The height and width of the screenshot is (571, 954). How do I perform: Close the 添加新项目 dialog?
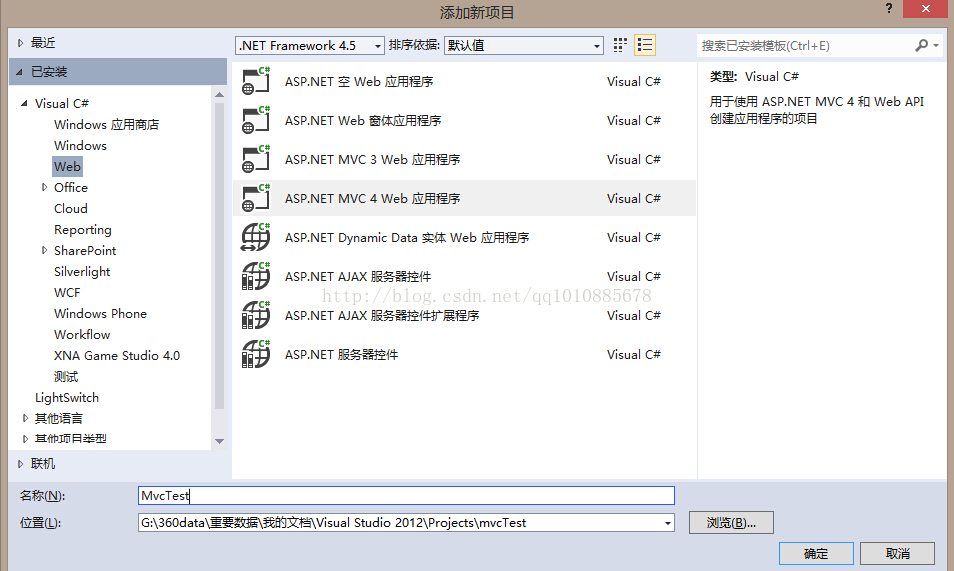click(925, 9)
